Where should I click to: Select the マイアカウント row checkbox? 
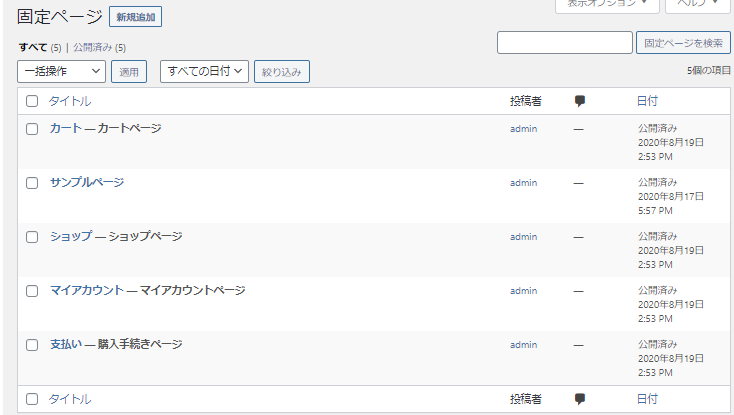pyautogui.click(x=32, y=291)
